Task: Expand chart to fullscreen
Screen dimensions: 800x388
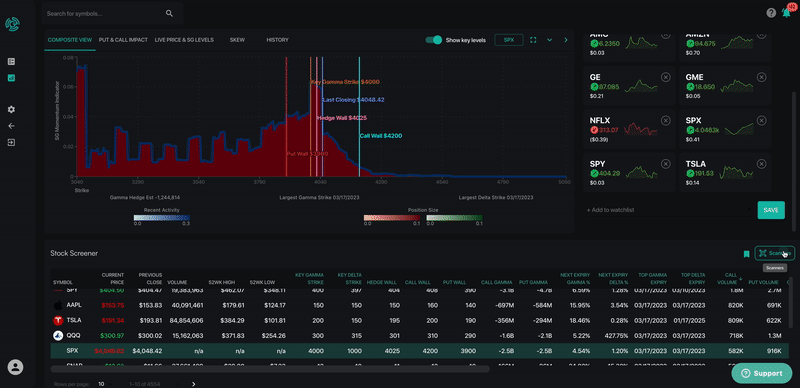Action: tap(533, 40)
